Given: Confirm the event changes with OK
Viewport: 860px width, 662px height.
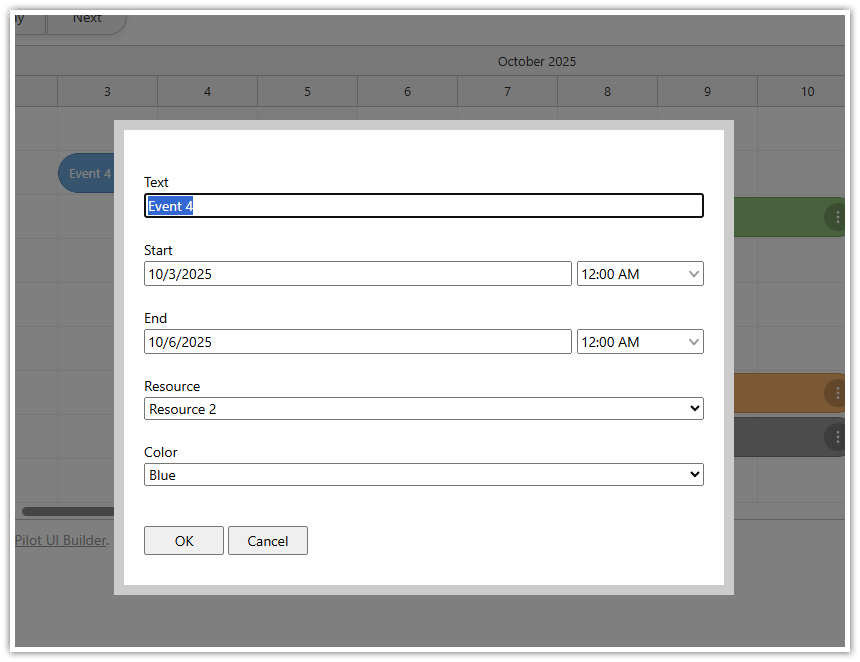Looking at the screenshot, I should (x=183, y=540).
